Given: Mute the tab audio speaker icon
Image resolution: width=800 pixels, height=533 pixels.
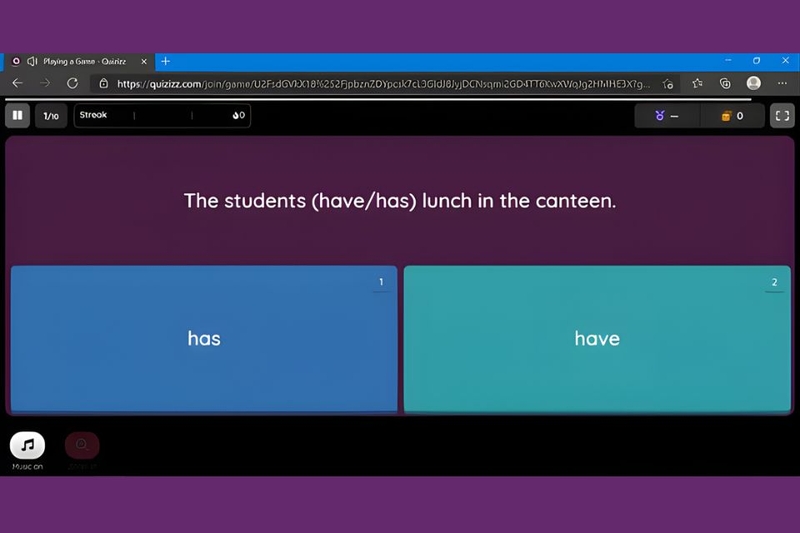Looking at the screenshot, I should pos(32,61).
